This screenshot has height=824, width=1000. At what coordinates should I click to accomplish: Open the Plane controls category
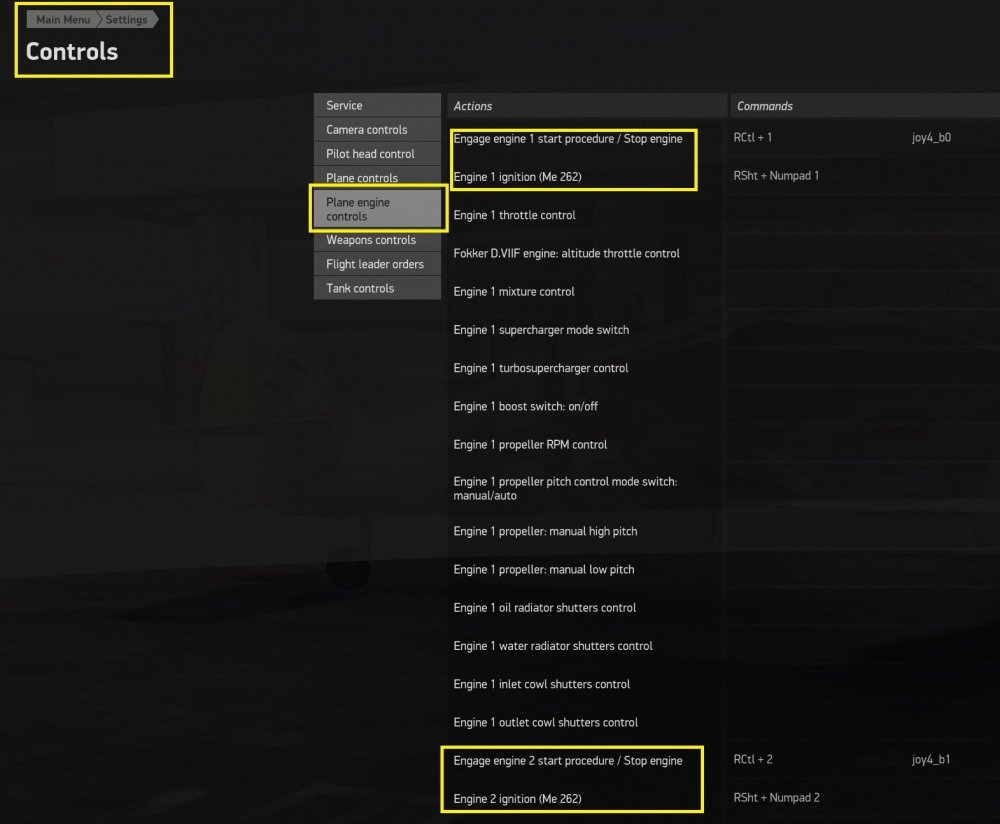pyautogui.click(x=377, y=177)
